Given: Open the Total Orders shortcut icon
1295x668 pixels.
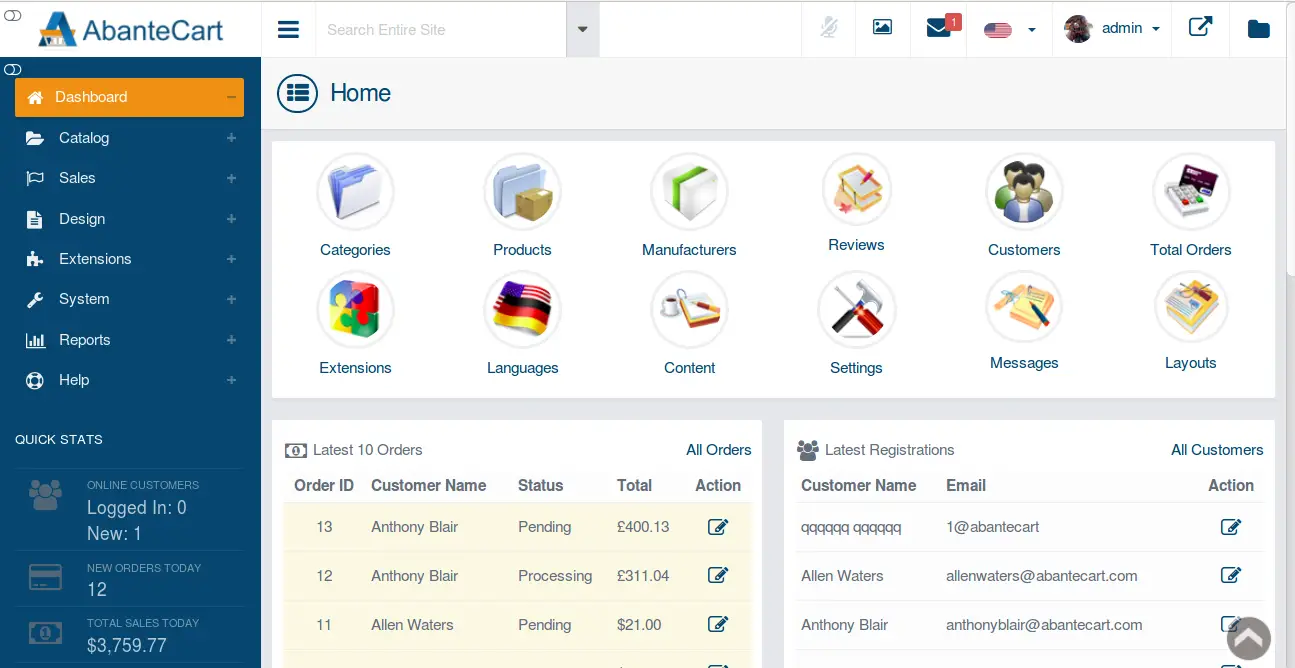Looking at the screenshot, I should 1191,192.
